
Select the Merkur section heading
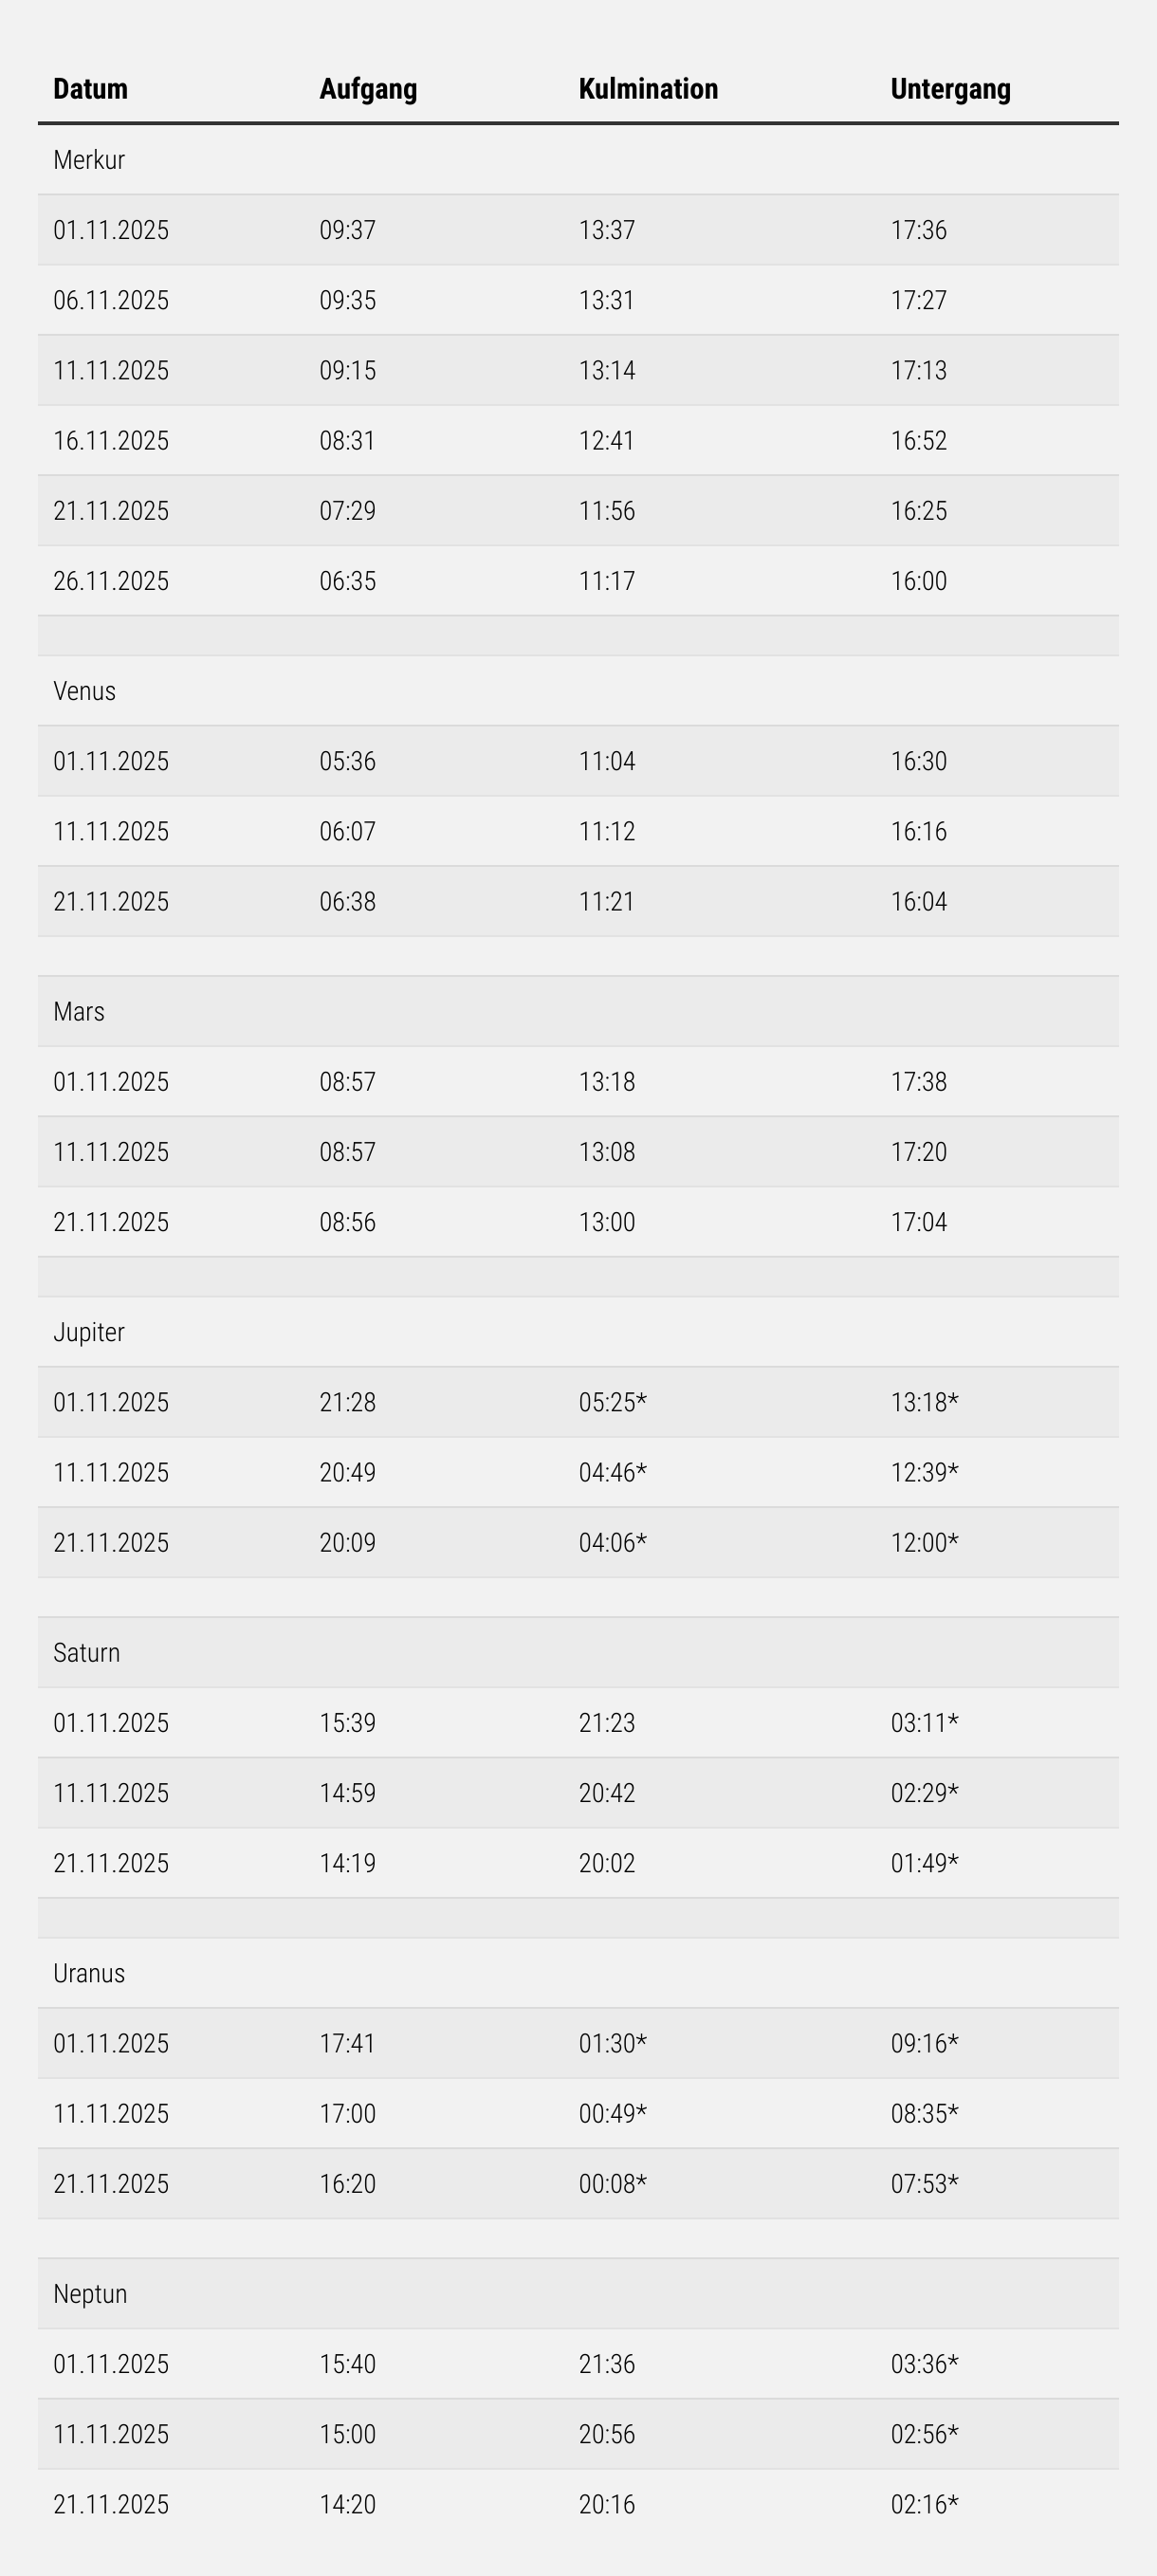click(89, 160)
